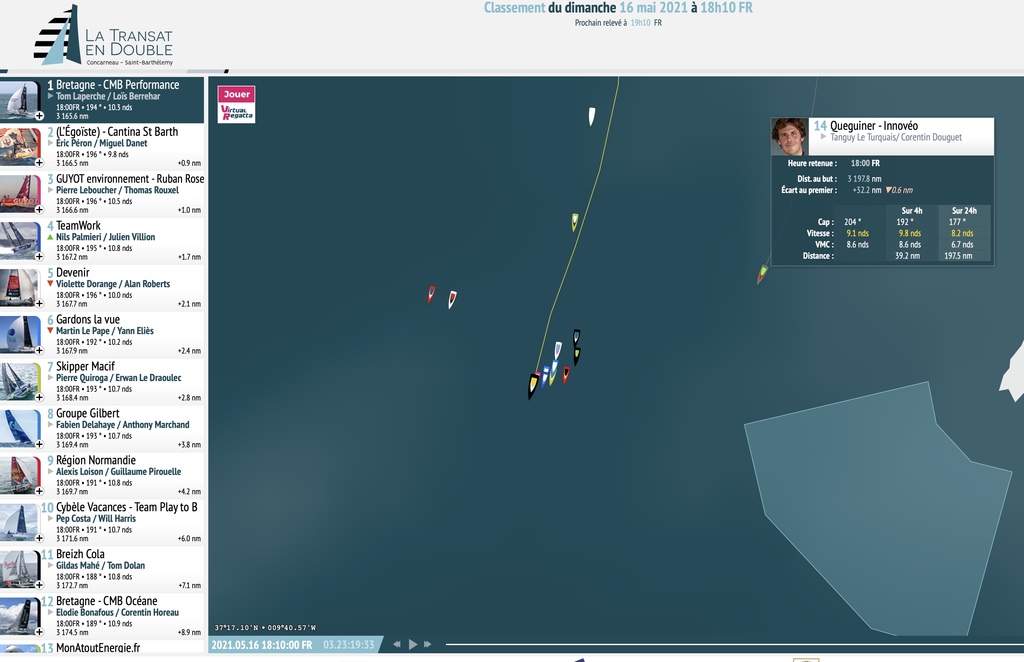Play the race replay
Image resolution: width=1024 pixels, height=662 pixels.
click(x=413, y=644)
